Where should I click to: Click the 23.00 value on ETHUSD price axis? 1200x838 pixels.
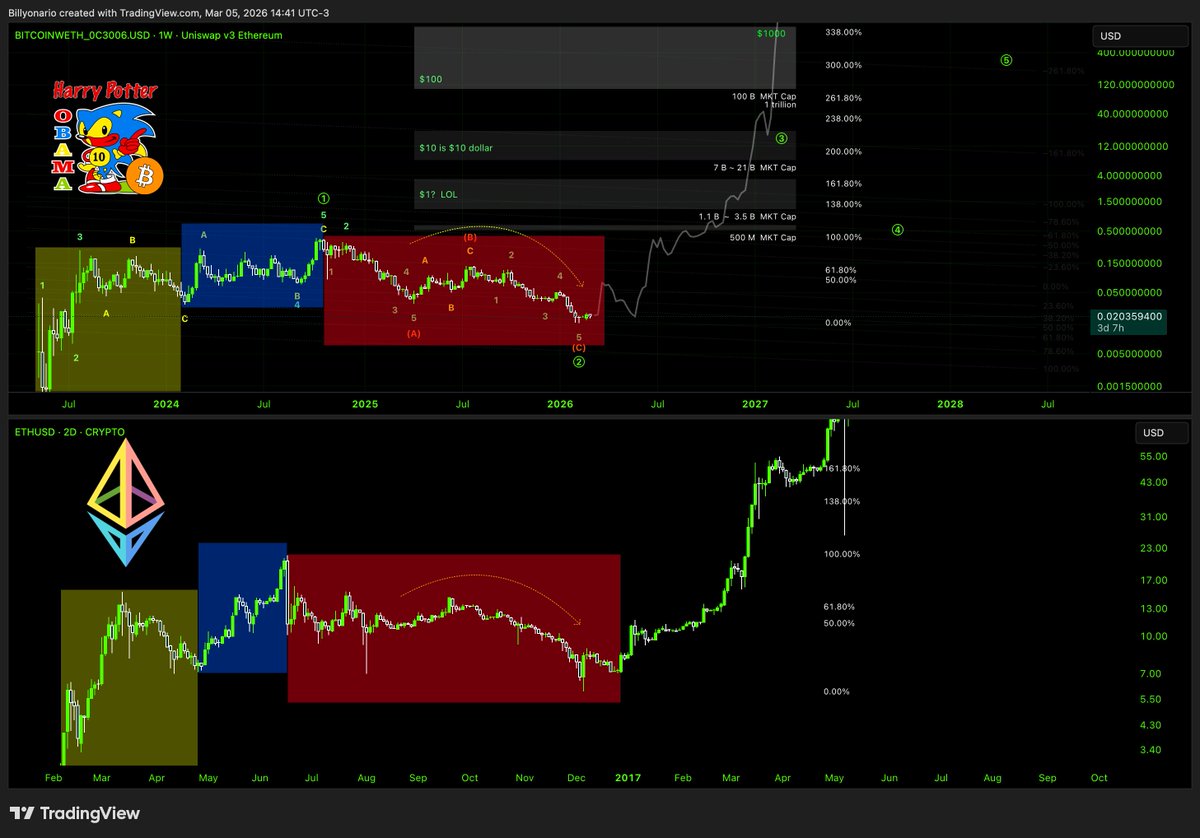[1153, 549]
